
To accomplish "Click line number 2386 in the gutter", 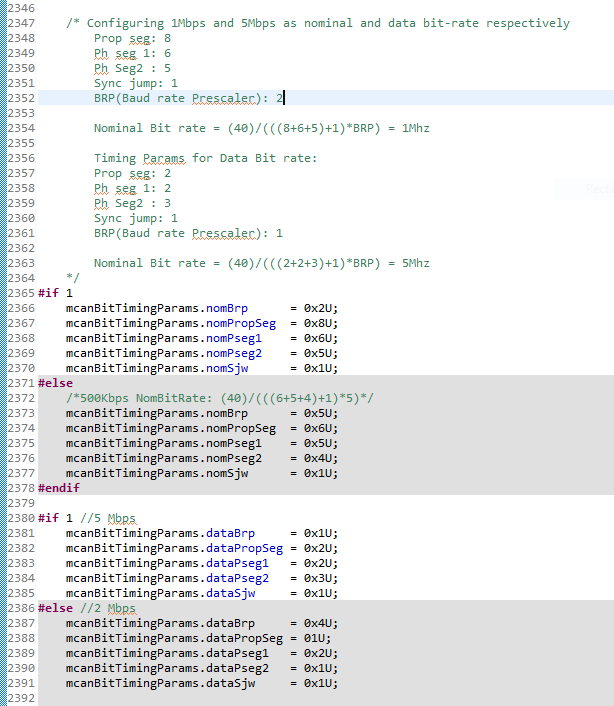I will point(21,608).
